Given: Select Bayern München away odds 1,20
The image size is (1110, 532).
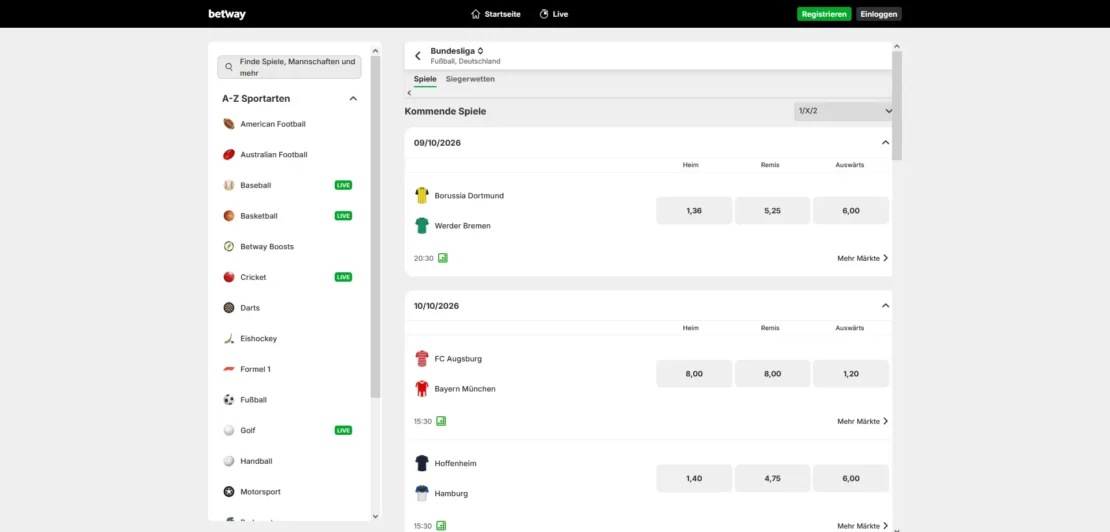Looking at the screenshot, I should (x=851, y=374).
